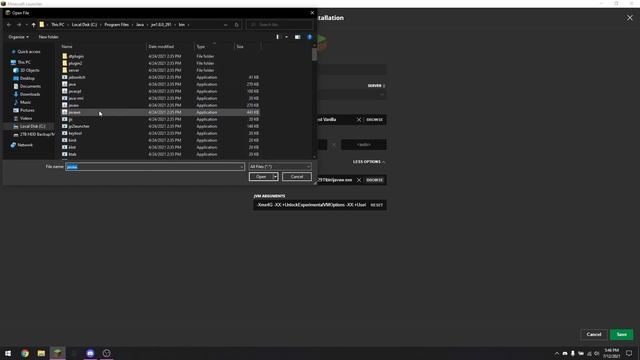
Task: Click the change view icon in the dialog toolbar
Action: click(x=278, y=37)
